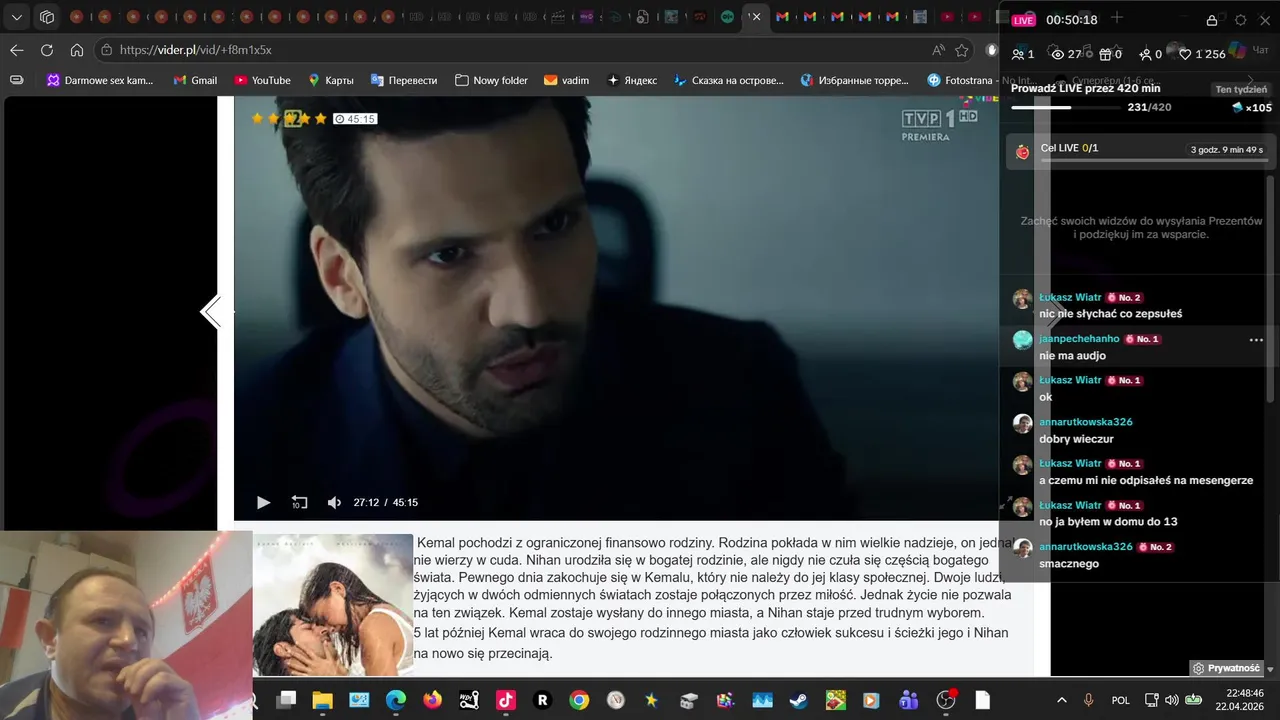The height and width of the screenshot is (720, 1280).
Task: Open the YouTube bookmark
Action: (x=262, y=80)
